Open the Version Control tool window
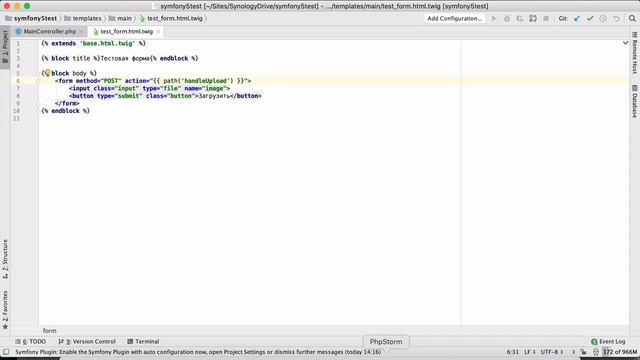Viewport: 640px width, 360px height. tap(87, 342)
